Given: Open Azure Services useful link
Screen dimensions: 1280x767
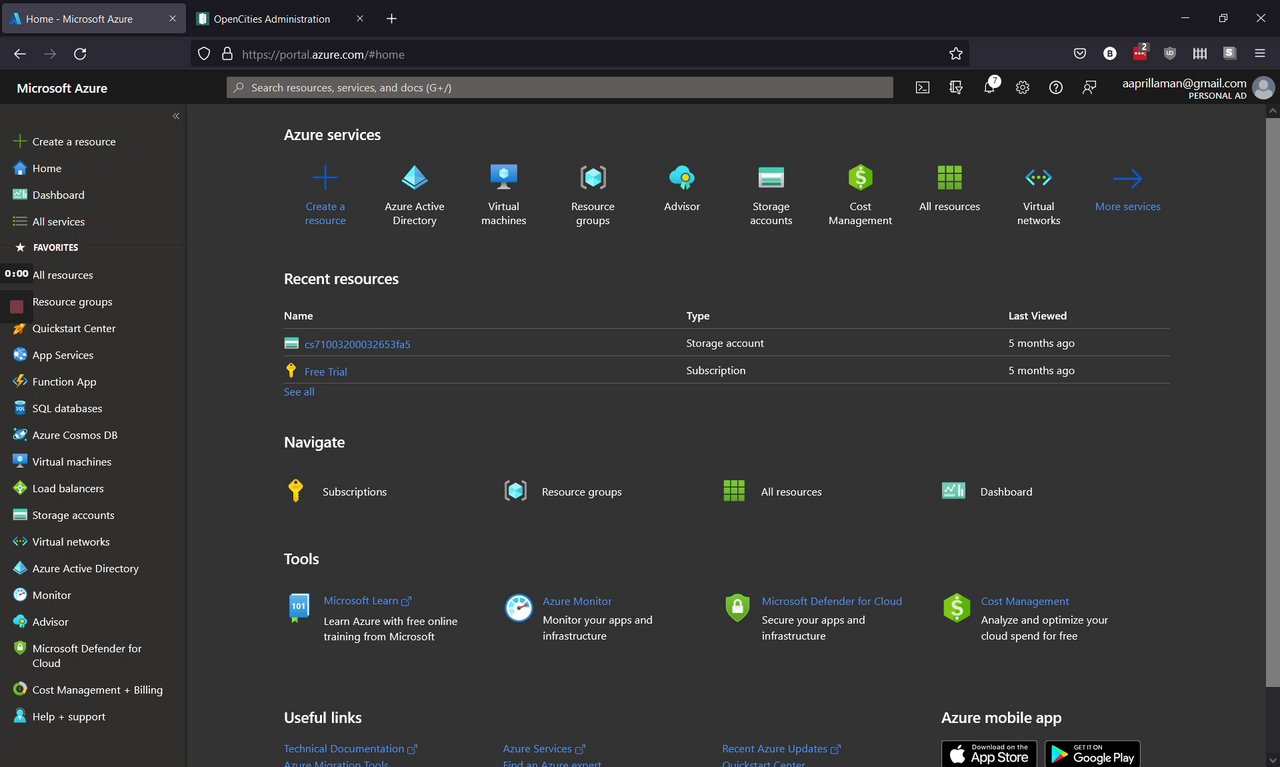Looking at the screenshot, I should pos(544,748).
